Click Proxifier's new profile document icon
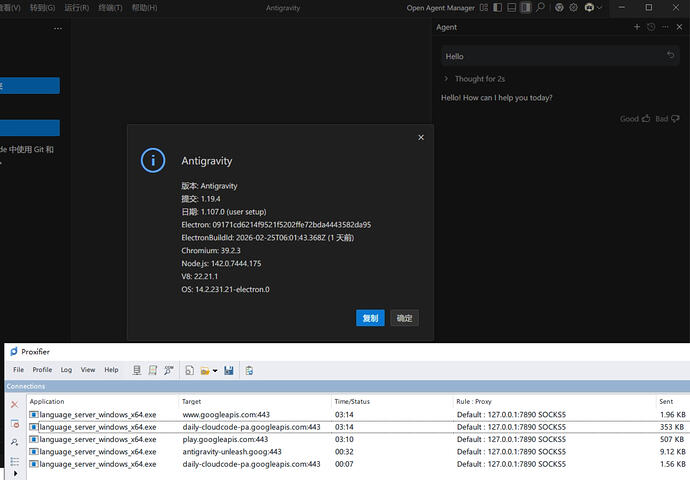 189,370
